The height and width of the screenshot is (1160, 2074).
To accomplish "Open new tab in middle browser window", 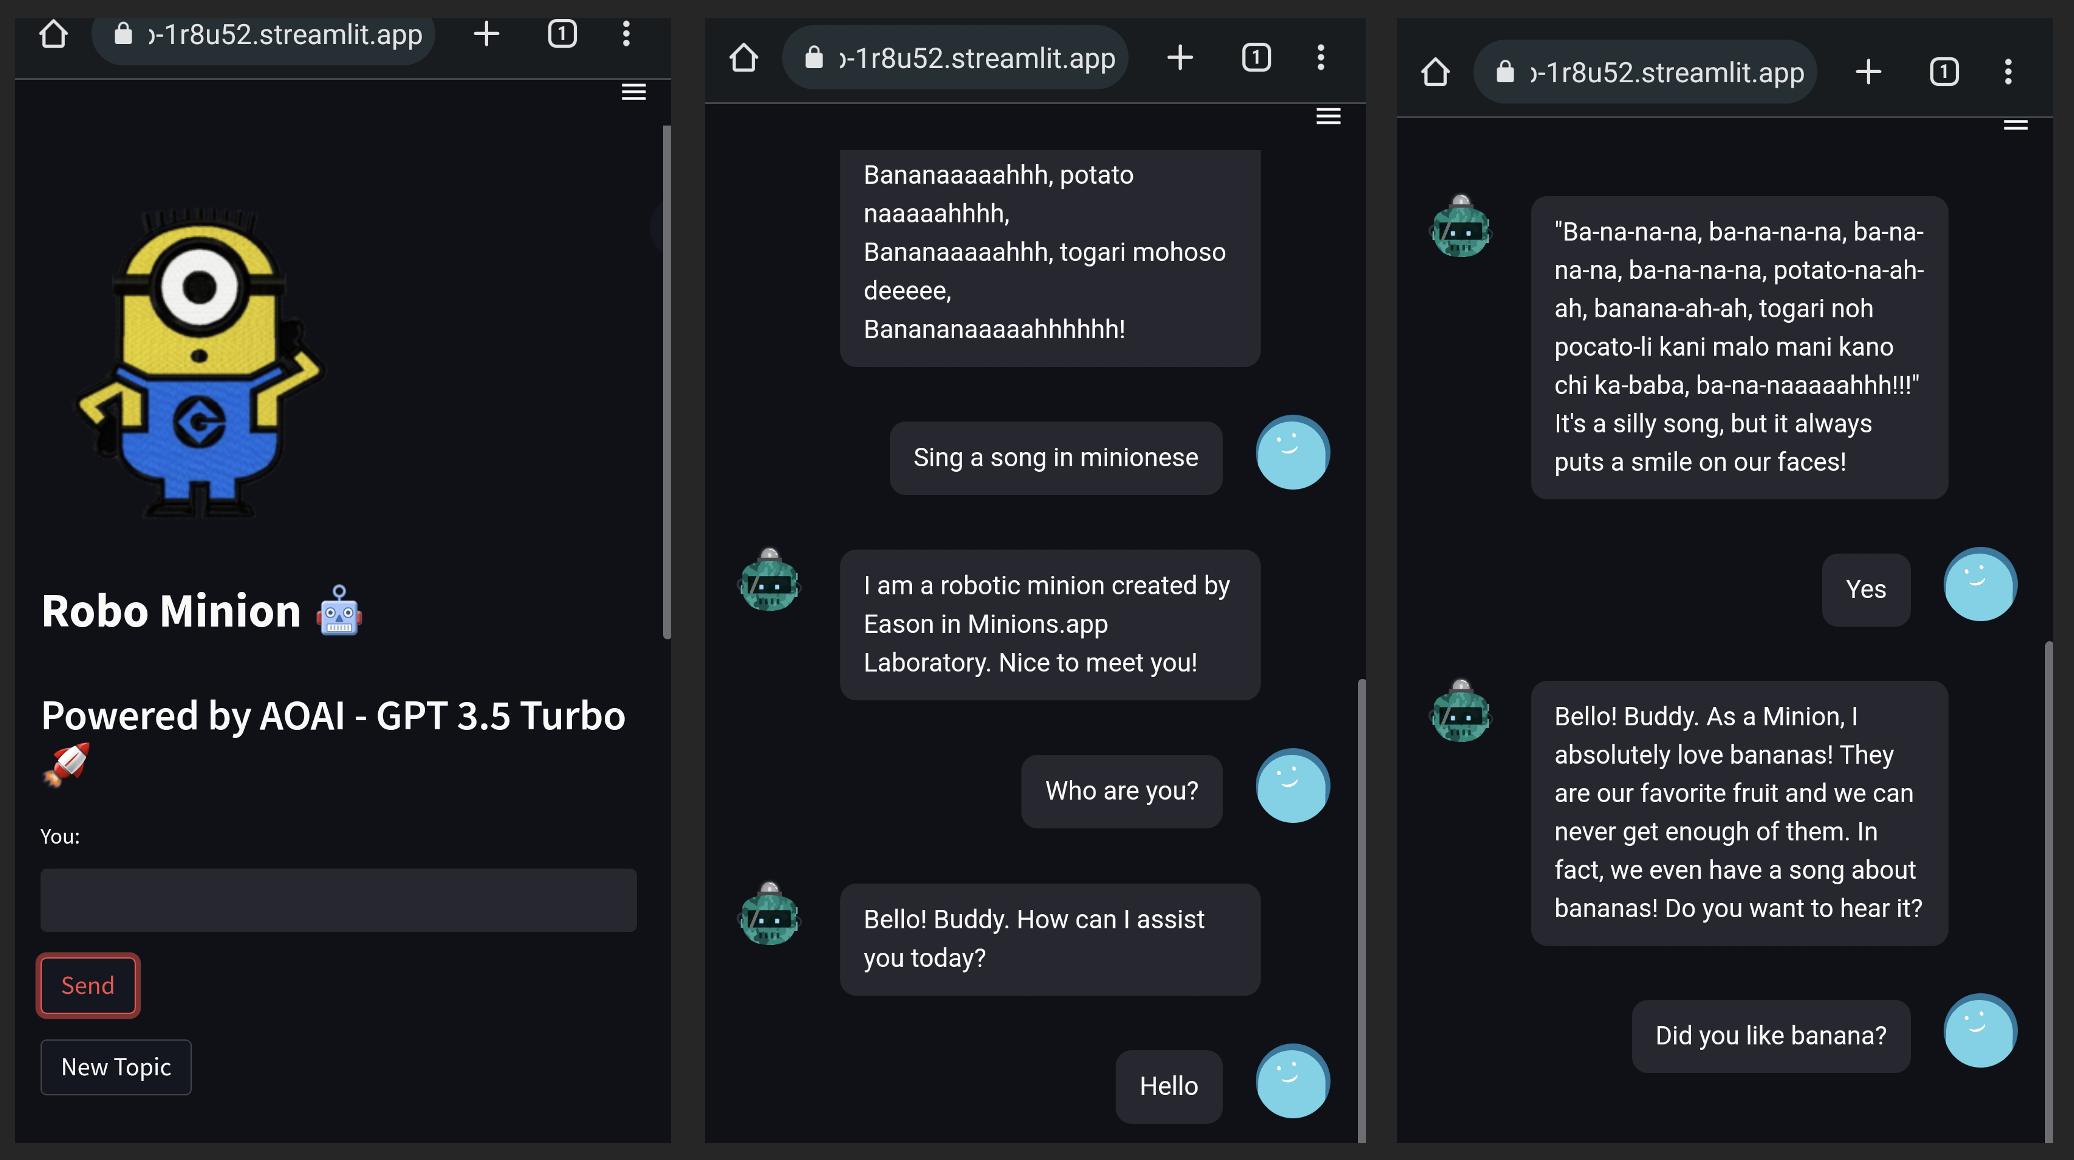I will click(x=1180, y=58).
